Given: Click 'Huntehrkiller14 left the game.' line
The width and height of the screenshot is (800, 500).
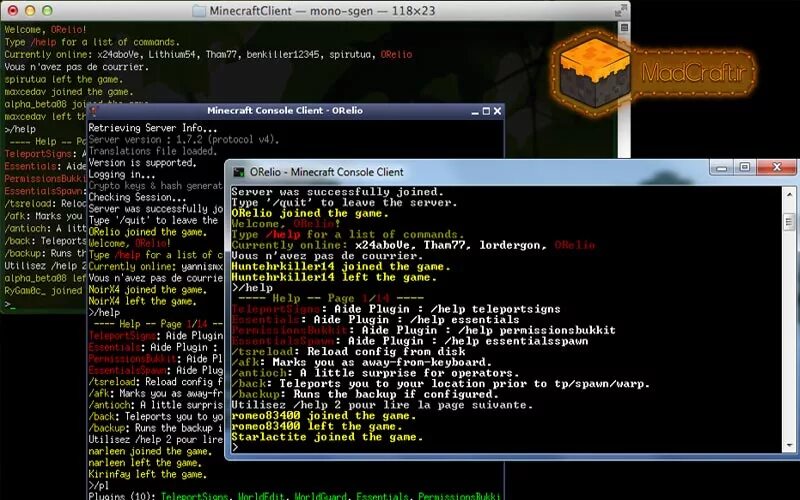Looking at the screenshot, I should coord(334,278).
